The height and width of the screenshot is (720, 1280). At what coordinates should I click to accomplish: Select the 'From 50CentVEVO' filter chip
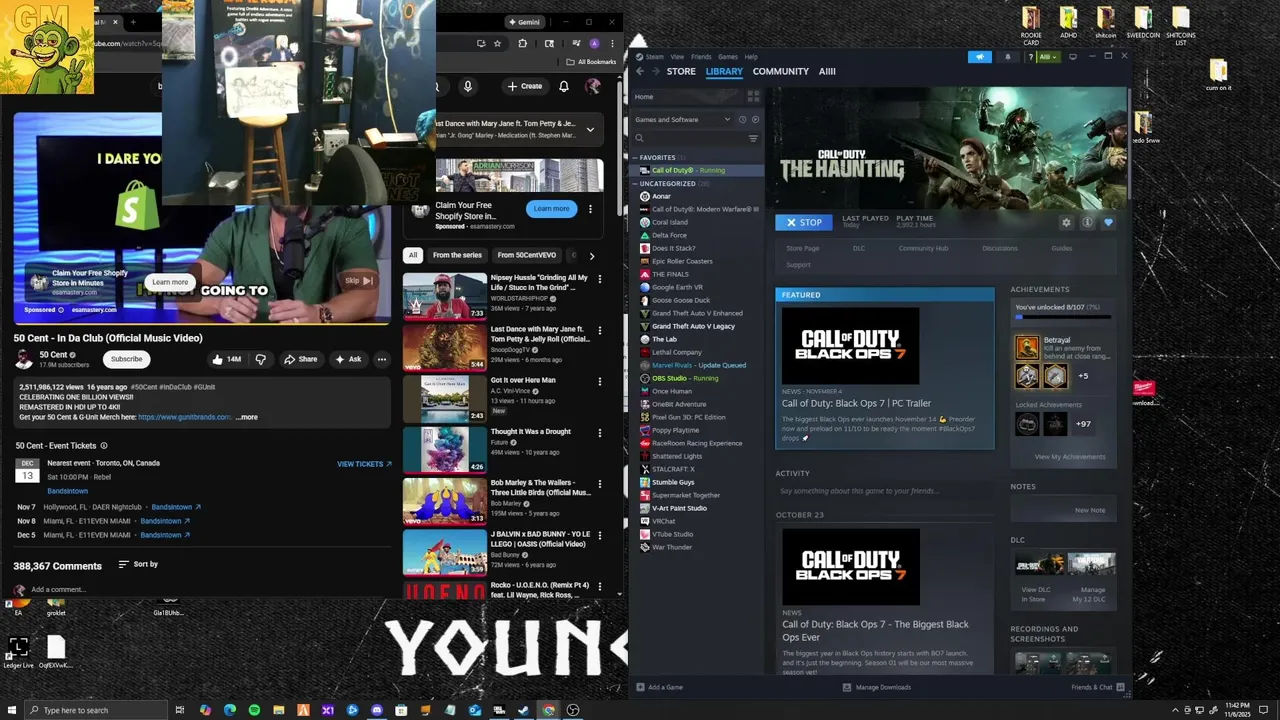[526, 255]
